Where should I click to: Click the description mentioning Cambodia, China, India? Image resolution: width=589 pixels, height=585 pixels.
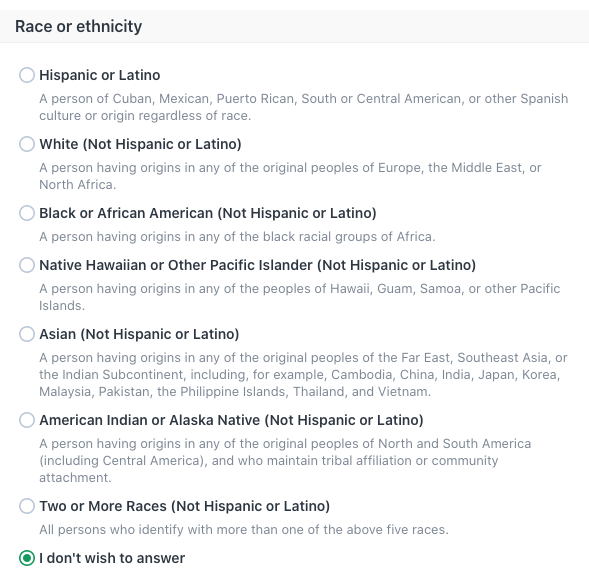click(x=304, y=375)
